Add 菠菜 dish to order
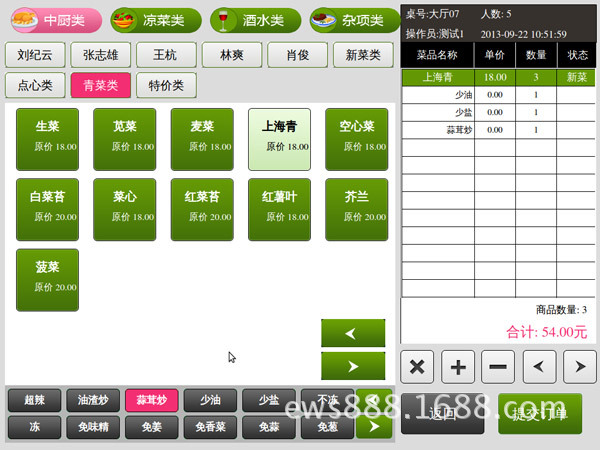 (47, 280)
